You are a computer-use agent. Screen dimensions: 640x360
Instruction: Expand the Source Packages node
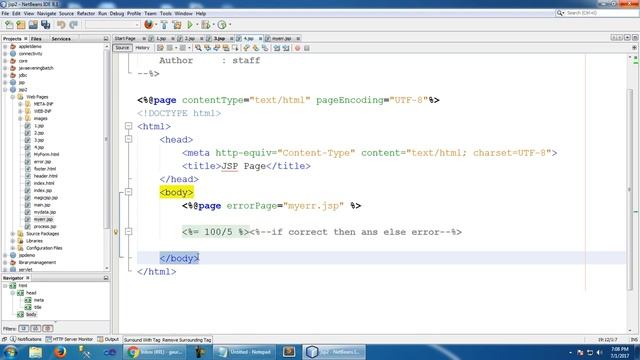(13, 234)
